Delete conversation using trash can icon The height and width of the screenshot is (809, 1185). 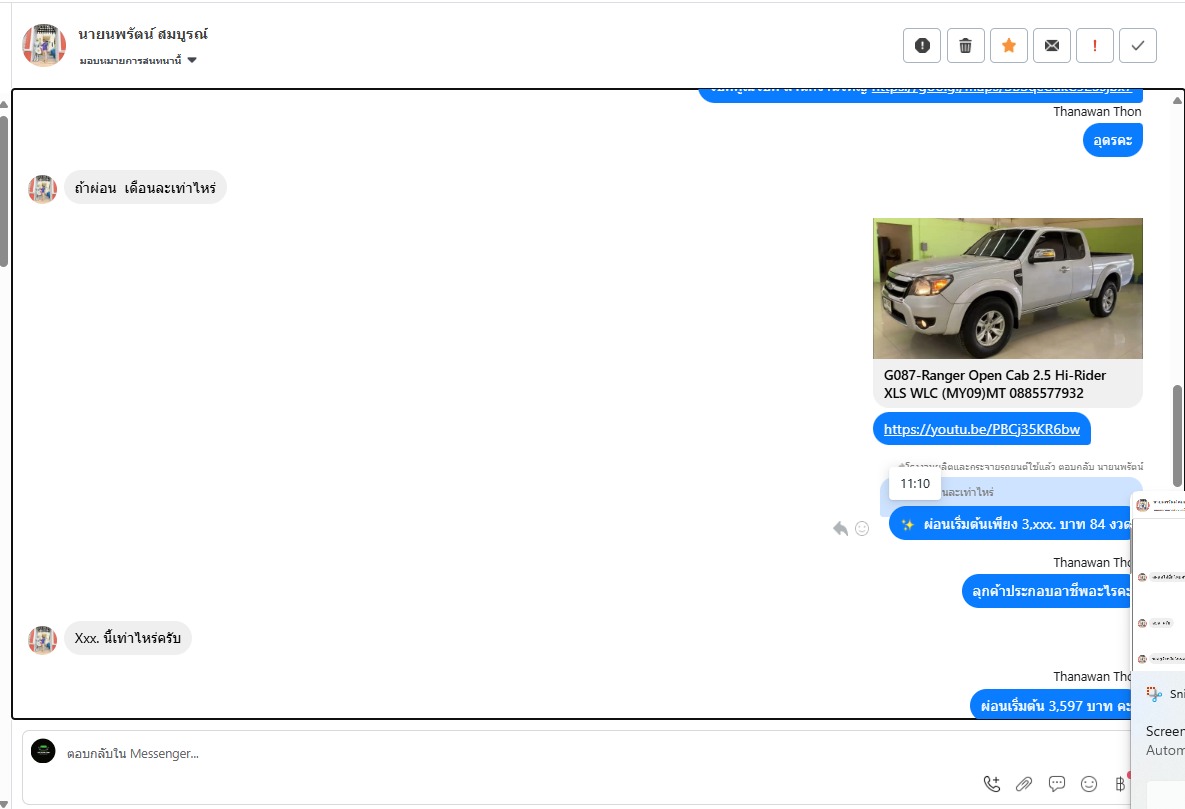(965, 45)
